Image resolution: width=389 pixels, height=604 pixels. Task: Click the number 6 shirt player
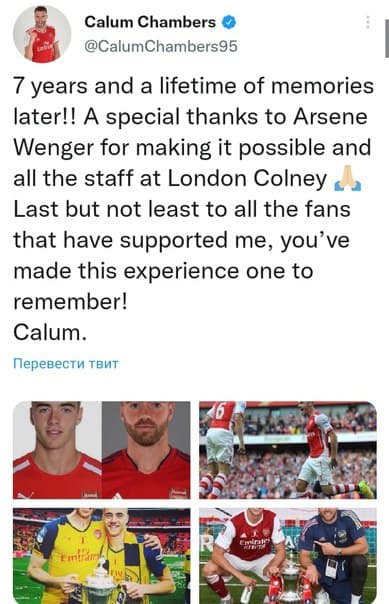pos(221,450)
